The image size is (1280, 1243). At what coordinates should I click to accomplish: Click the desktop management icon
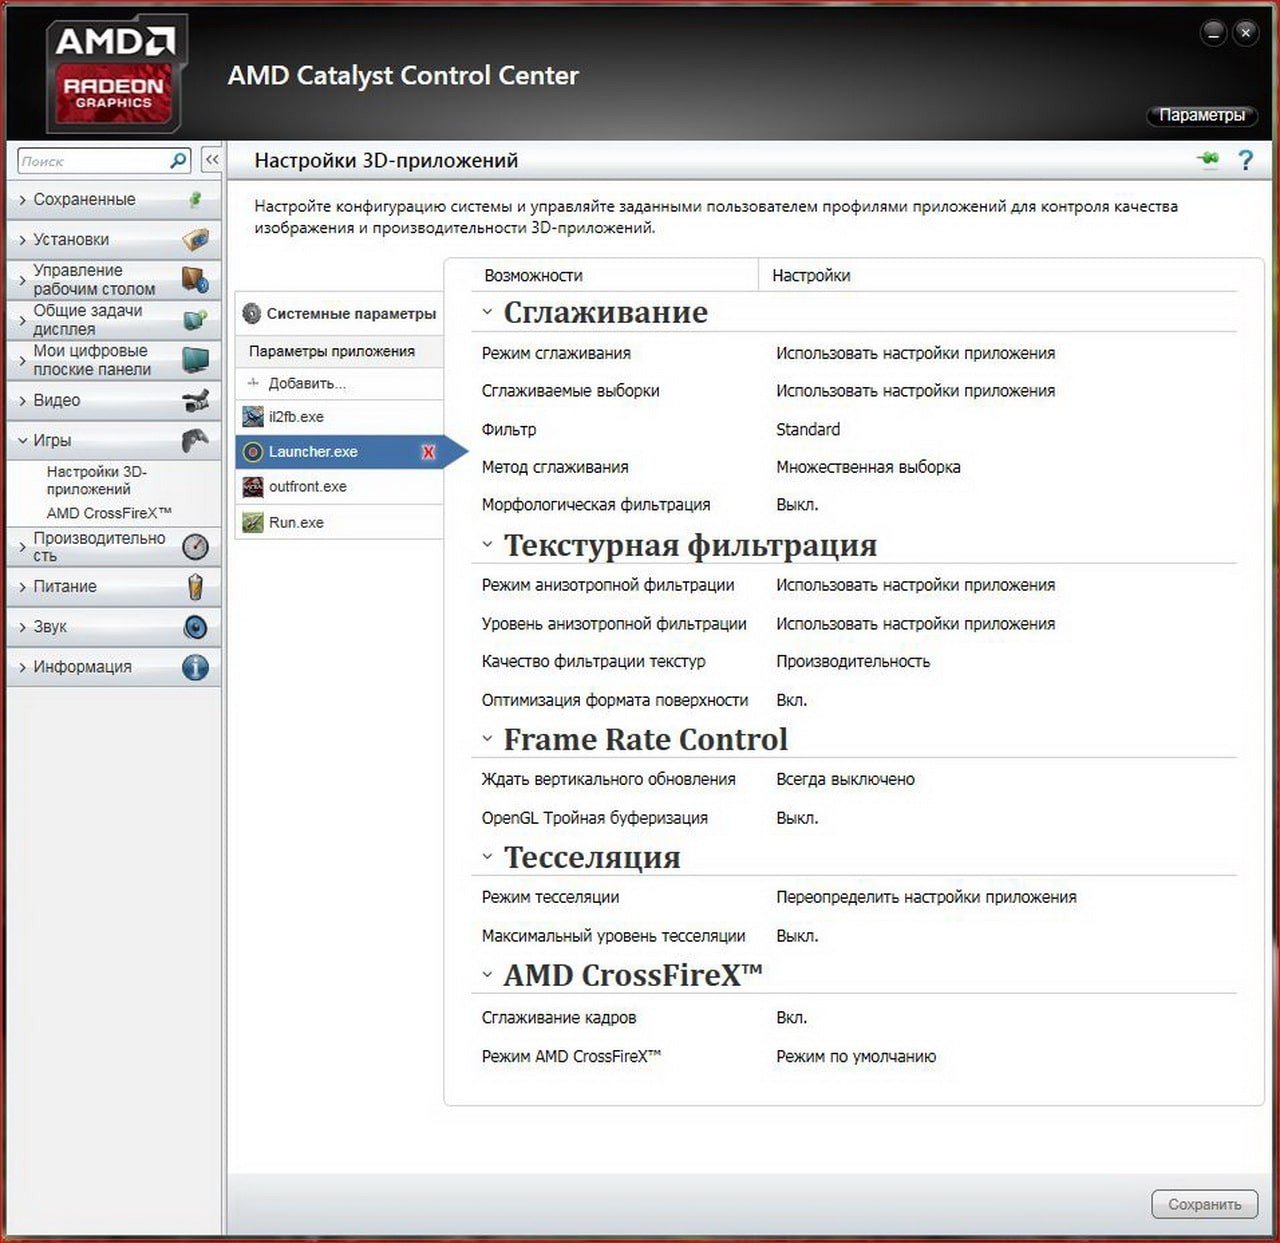click(196, 279)
